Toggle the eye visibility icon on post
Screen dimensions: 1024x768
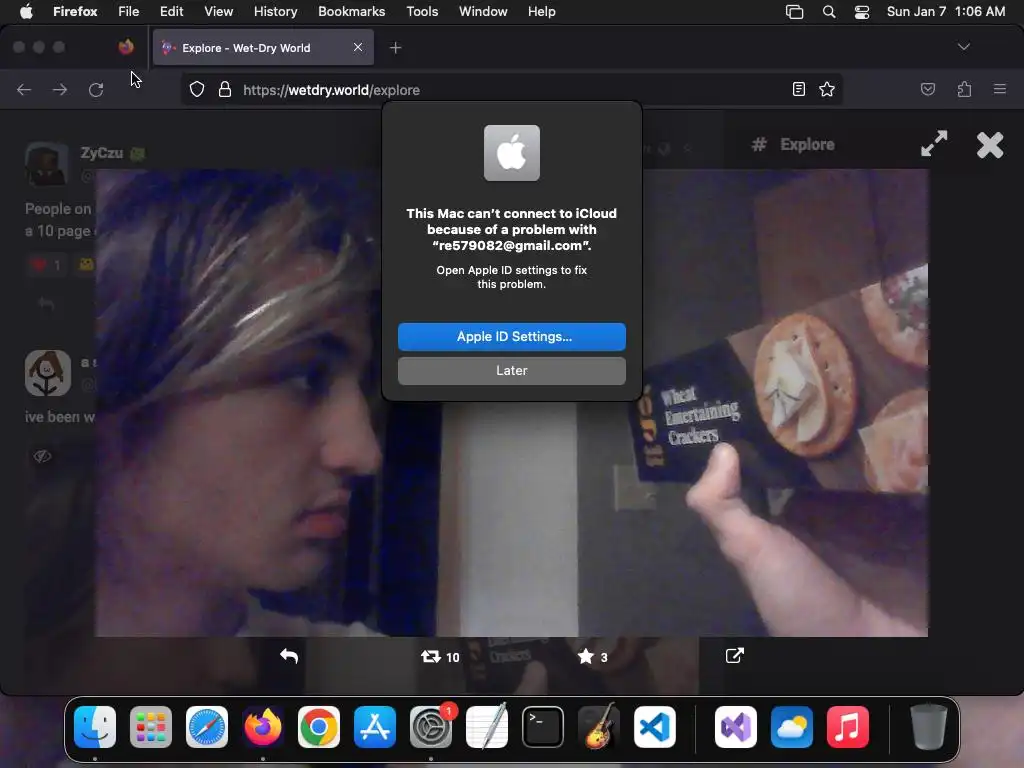[x=42, y=456]
